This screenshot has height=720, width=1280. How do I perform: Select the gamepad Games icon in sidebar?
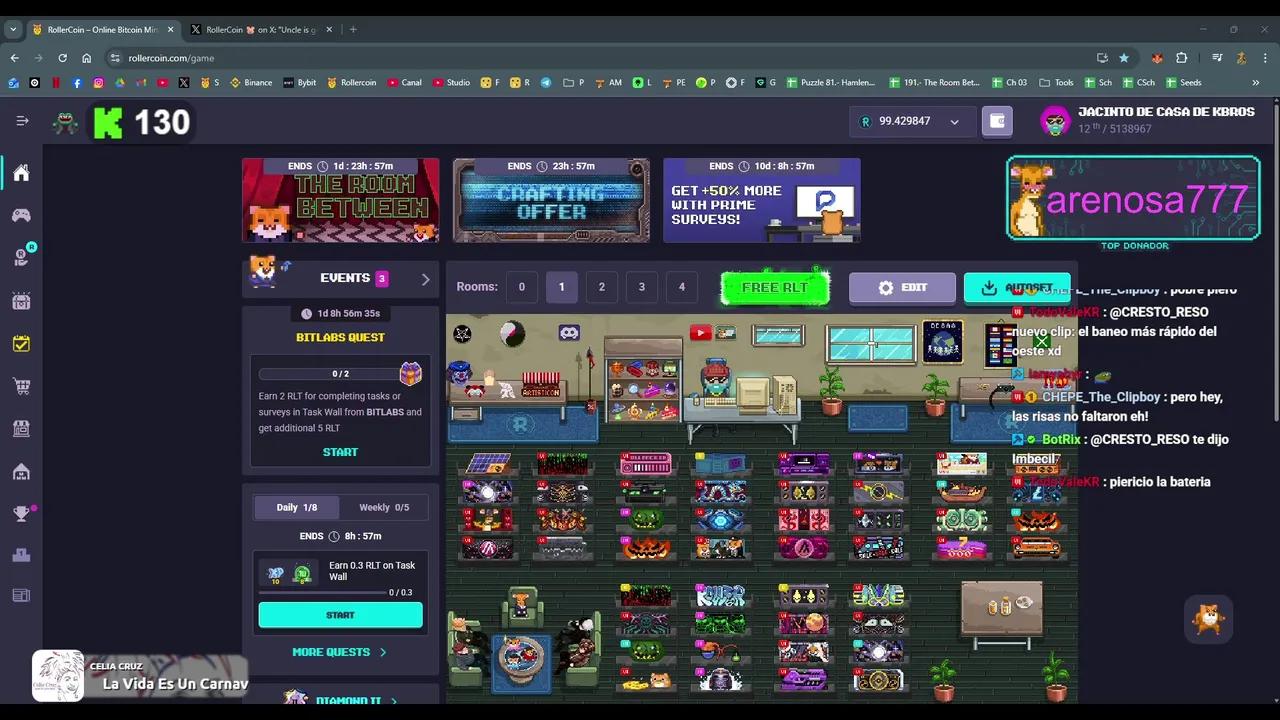point(21,214)
